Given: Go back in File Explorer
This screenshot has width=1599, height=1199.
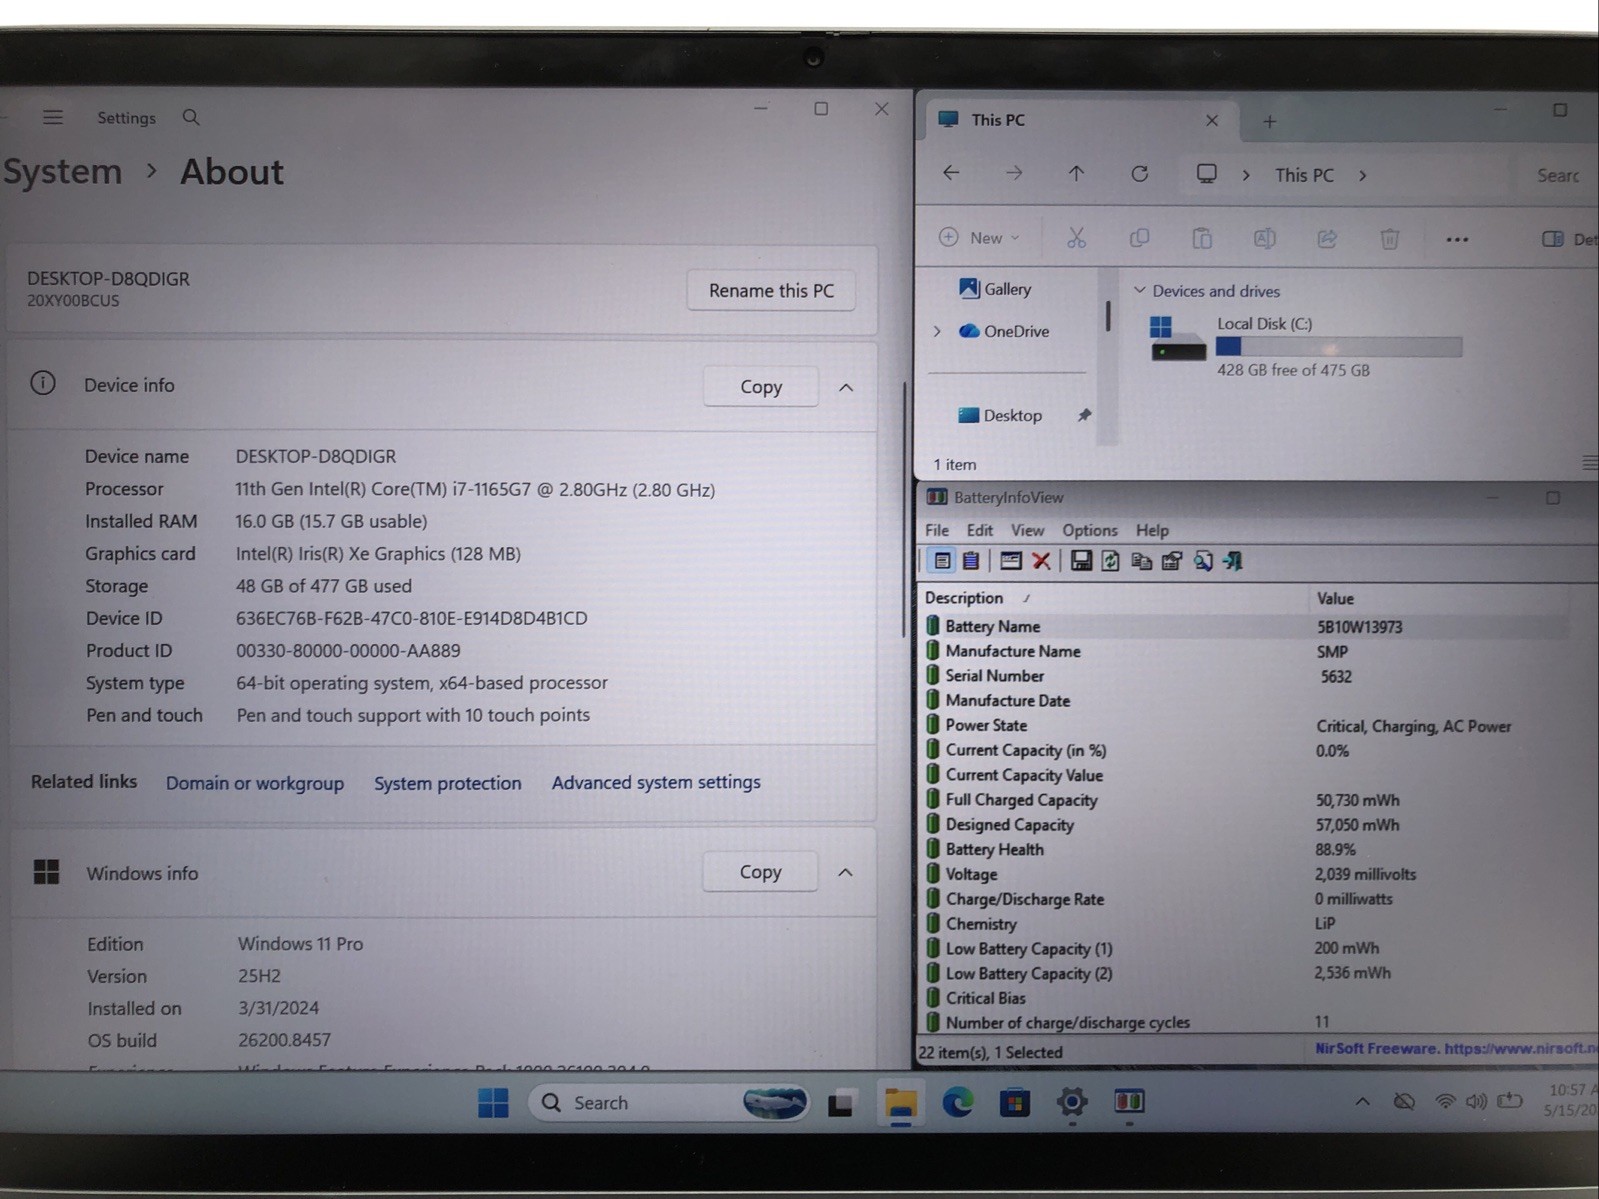Looking at the screenshot, I should click(x=951, y=173).
